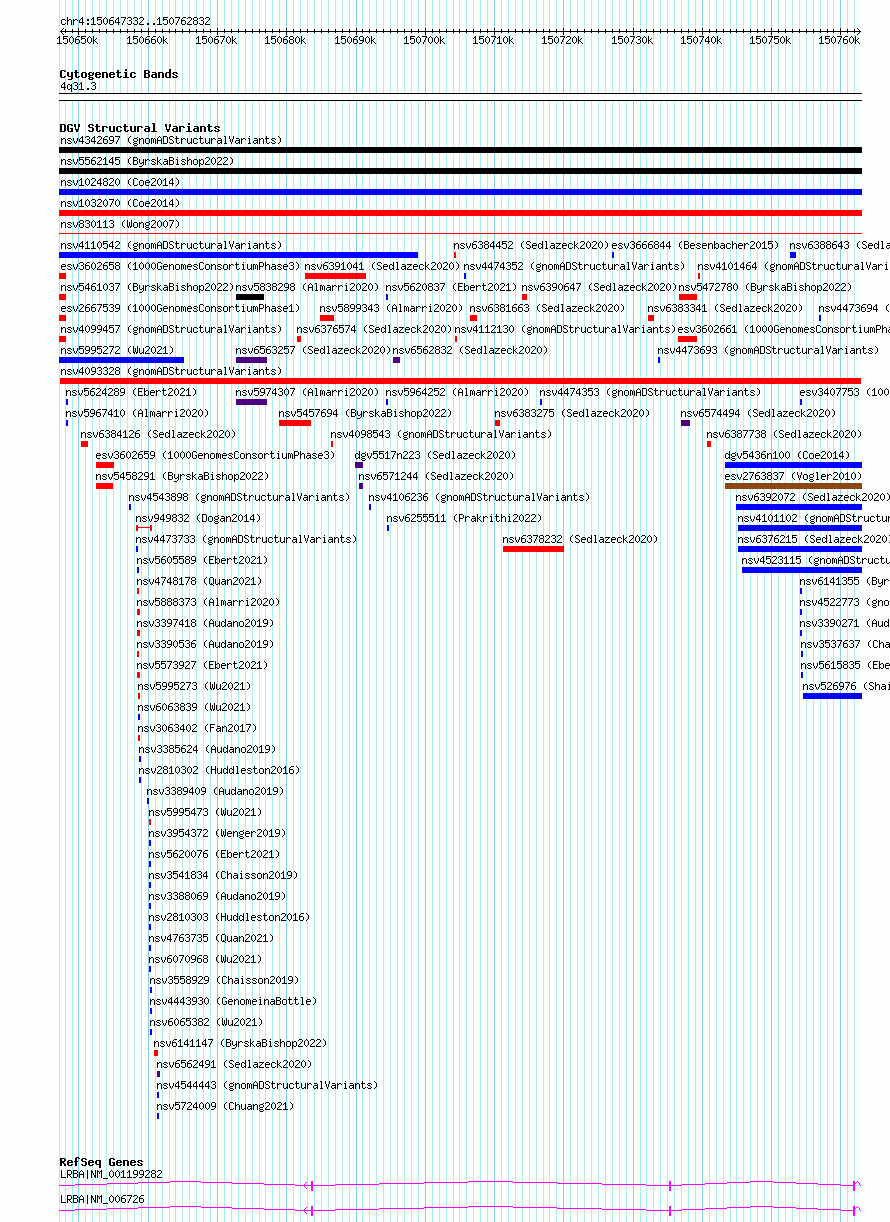Select variant nsv4342697 gnomAD label
The image size is (890, 1222).
(x=171, y=140)
